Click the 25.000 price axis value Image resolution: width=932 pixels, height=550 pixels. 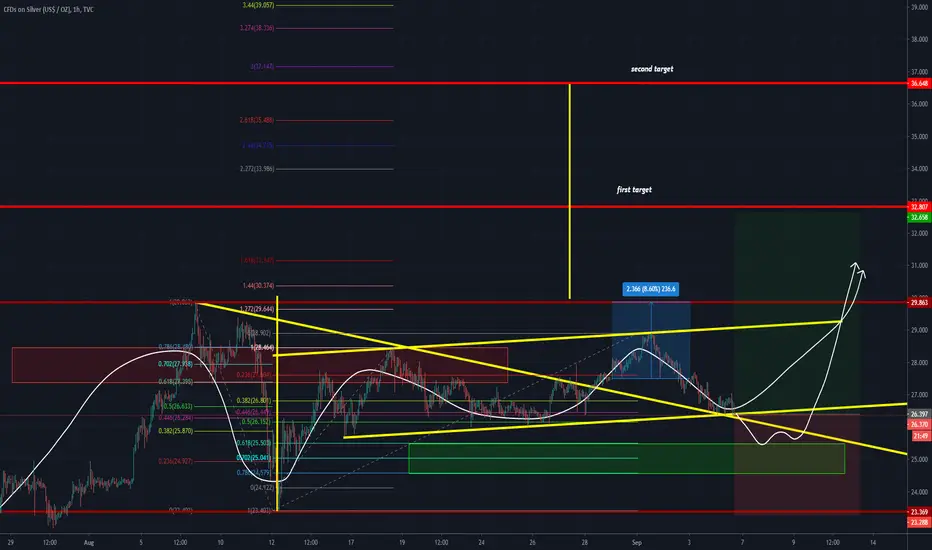point(919,460)
